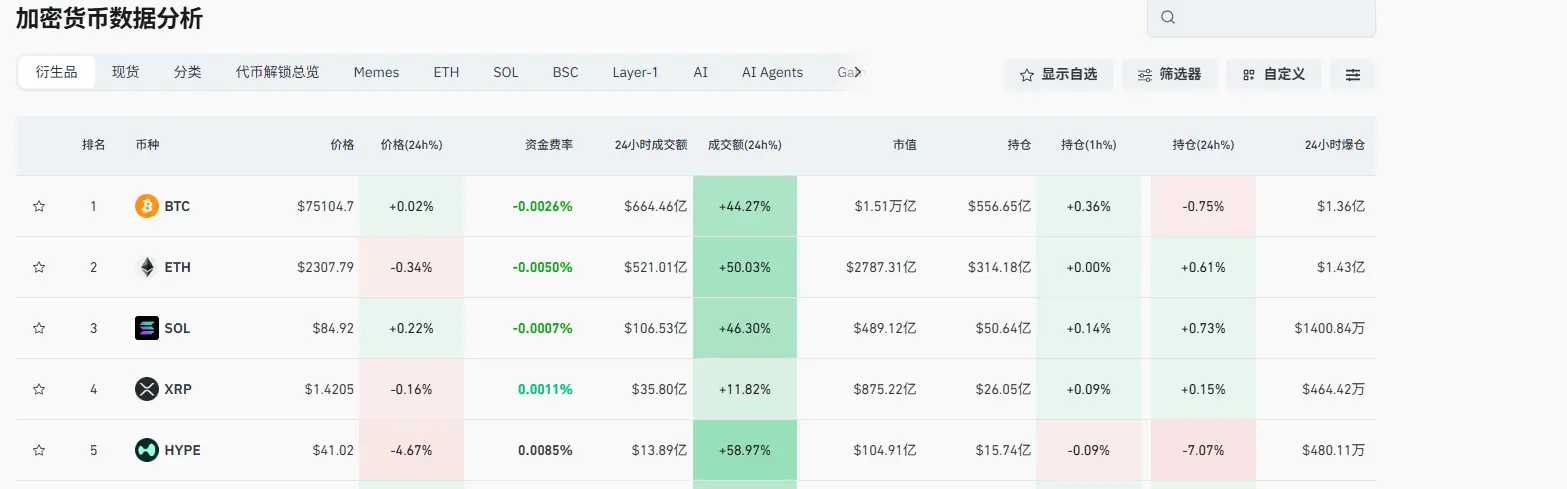1567x489 pixels.
Task: Switch to the SOL category tab
Action: click(x=506, y=72)
